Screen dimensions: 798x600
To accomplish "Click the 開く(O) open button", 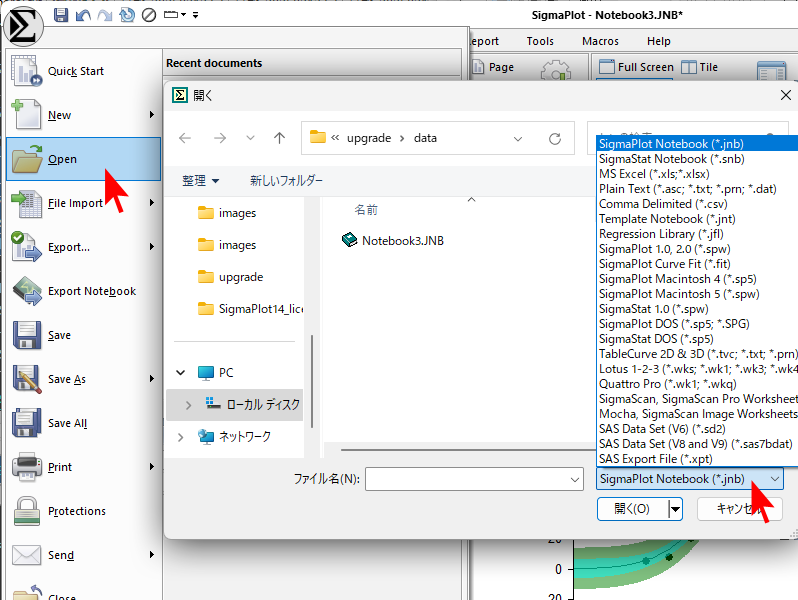I will pos(632,509).
